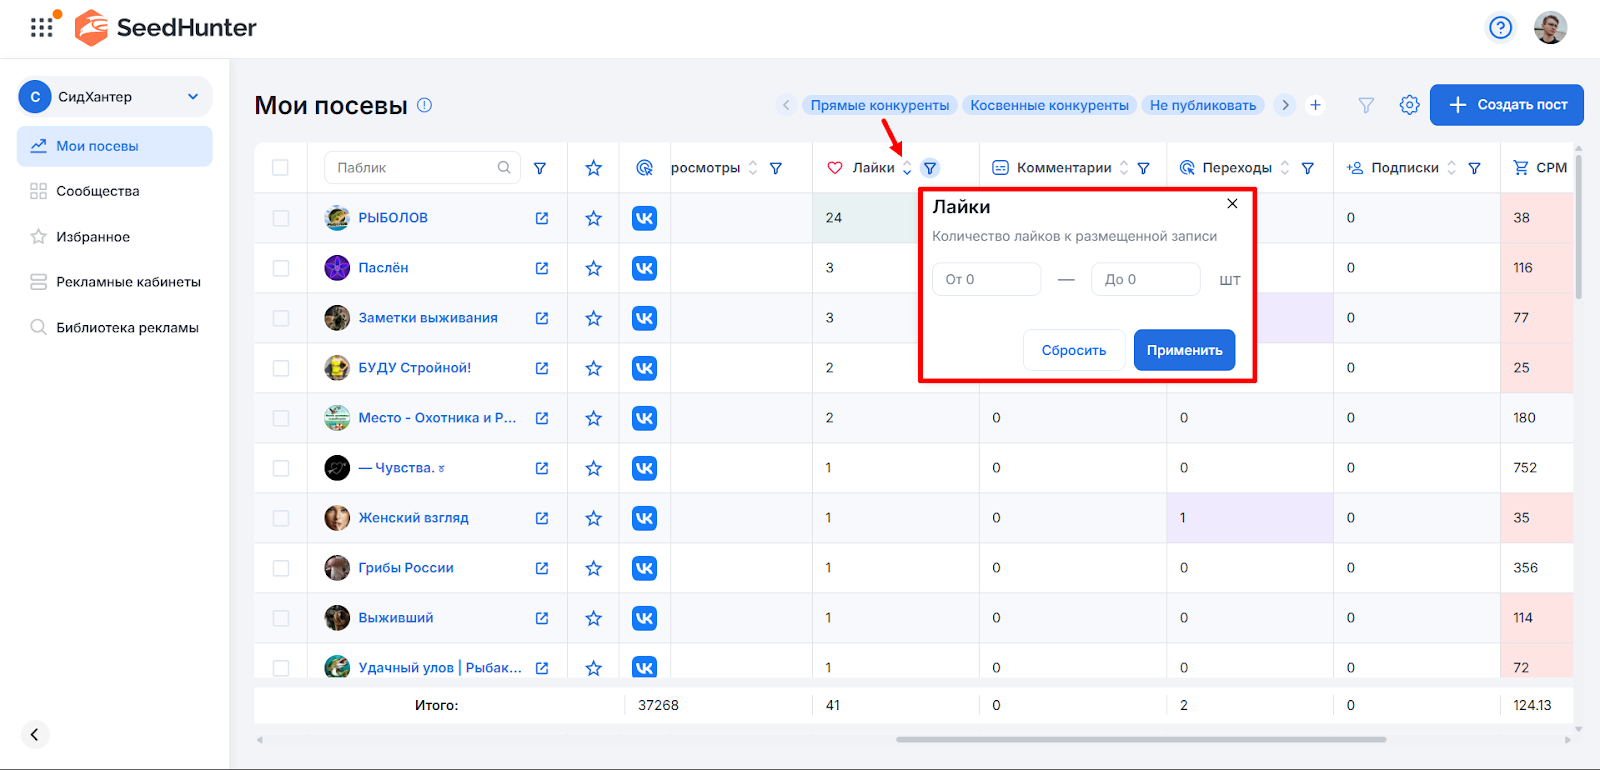Collapse the sidebar with arrow button
Viewport: 1600px width, 770px height.
click(35, 735)
